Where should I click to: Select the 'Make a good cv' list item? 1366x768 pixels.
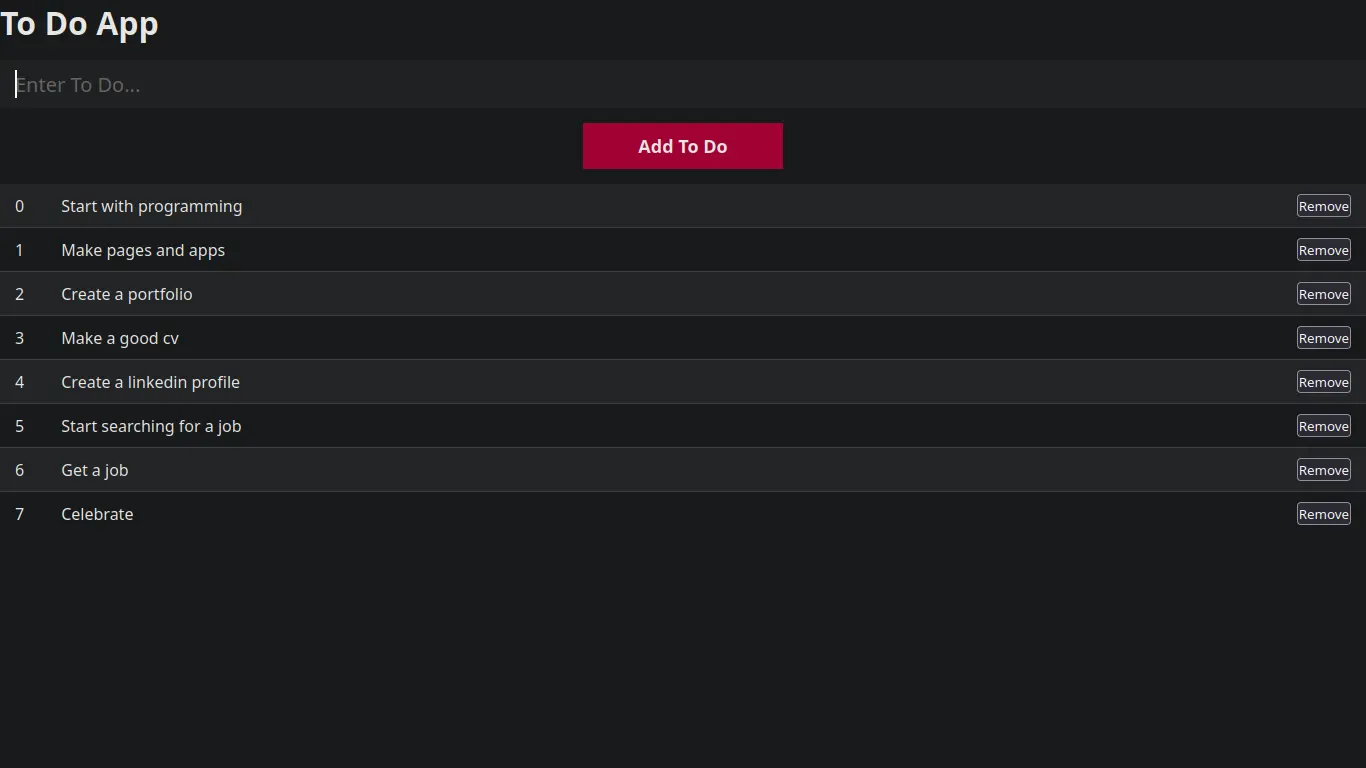click(120, 338)
